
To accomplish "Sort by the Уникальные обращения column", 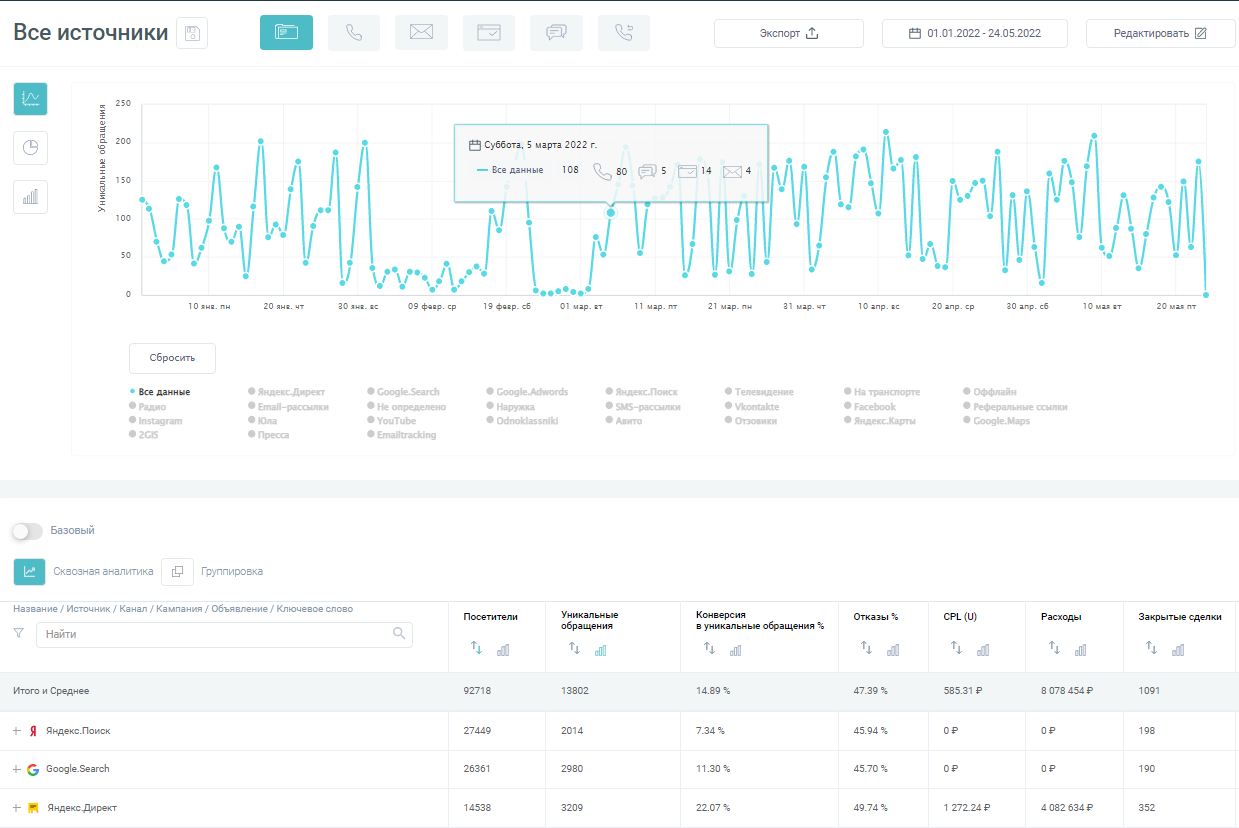I will [574, 648].
